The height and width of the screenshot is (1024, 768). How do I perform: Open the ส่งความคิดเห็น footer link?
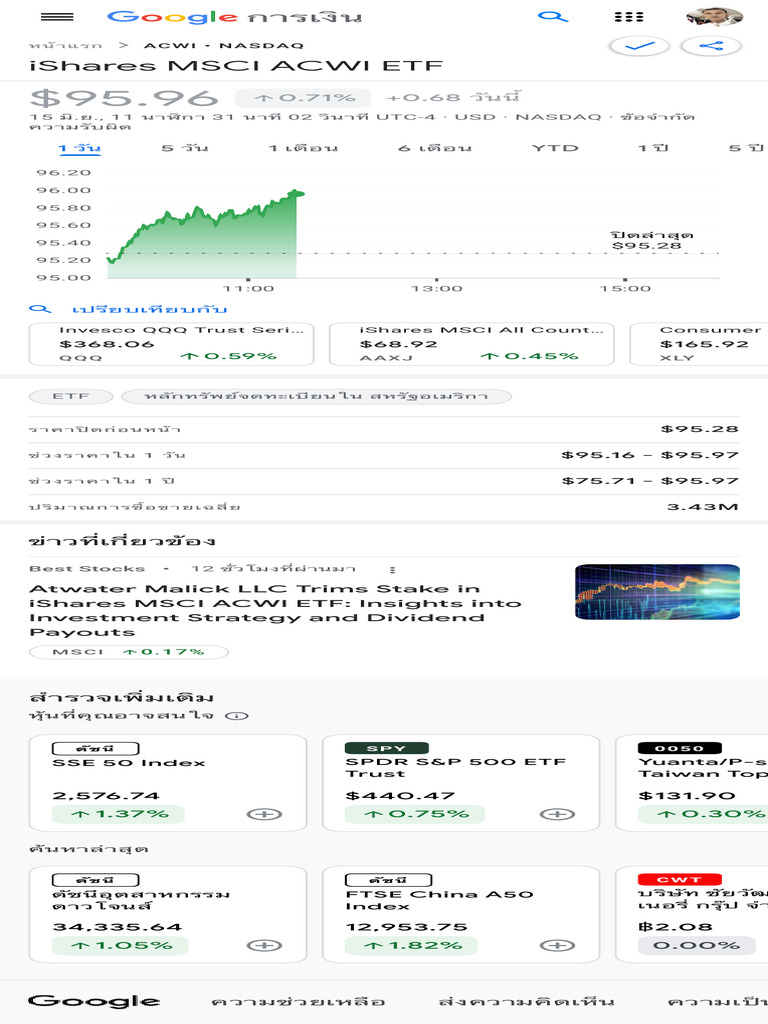coord(526,1001)
